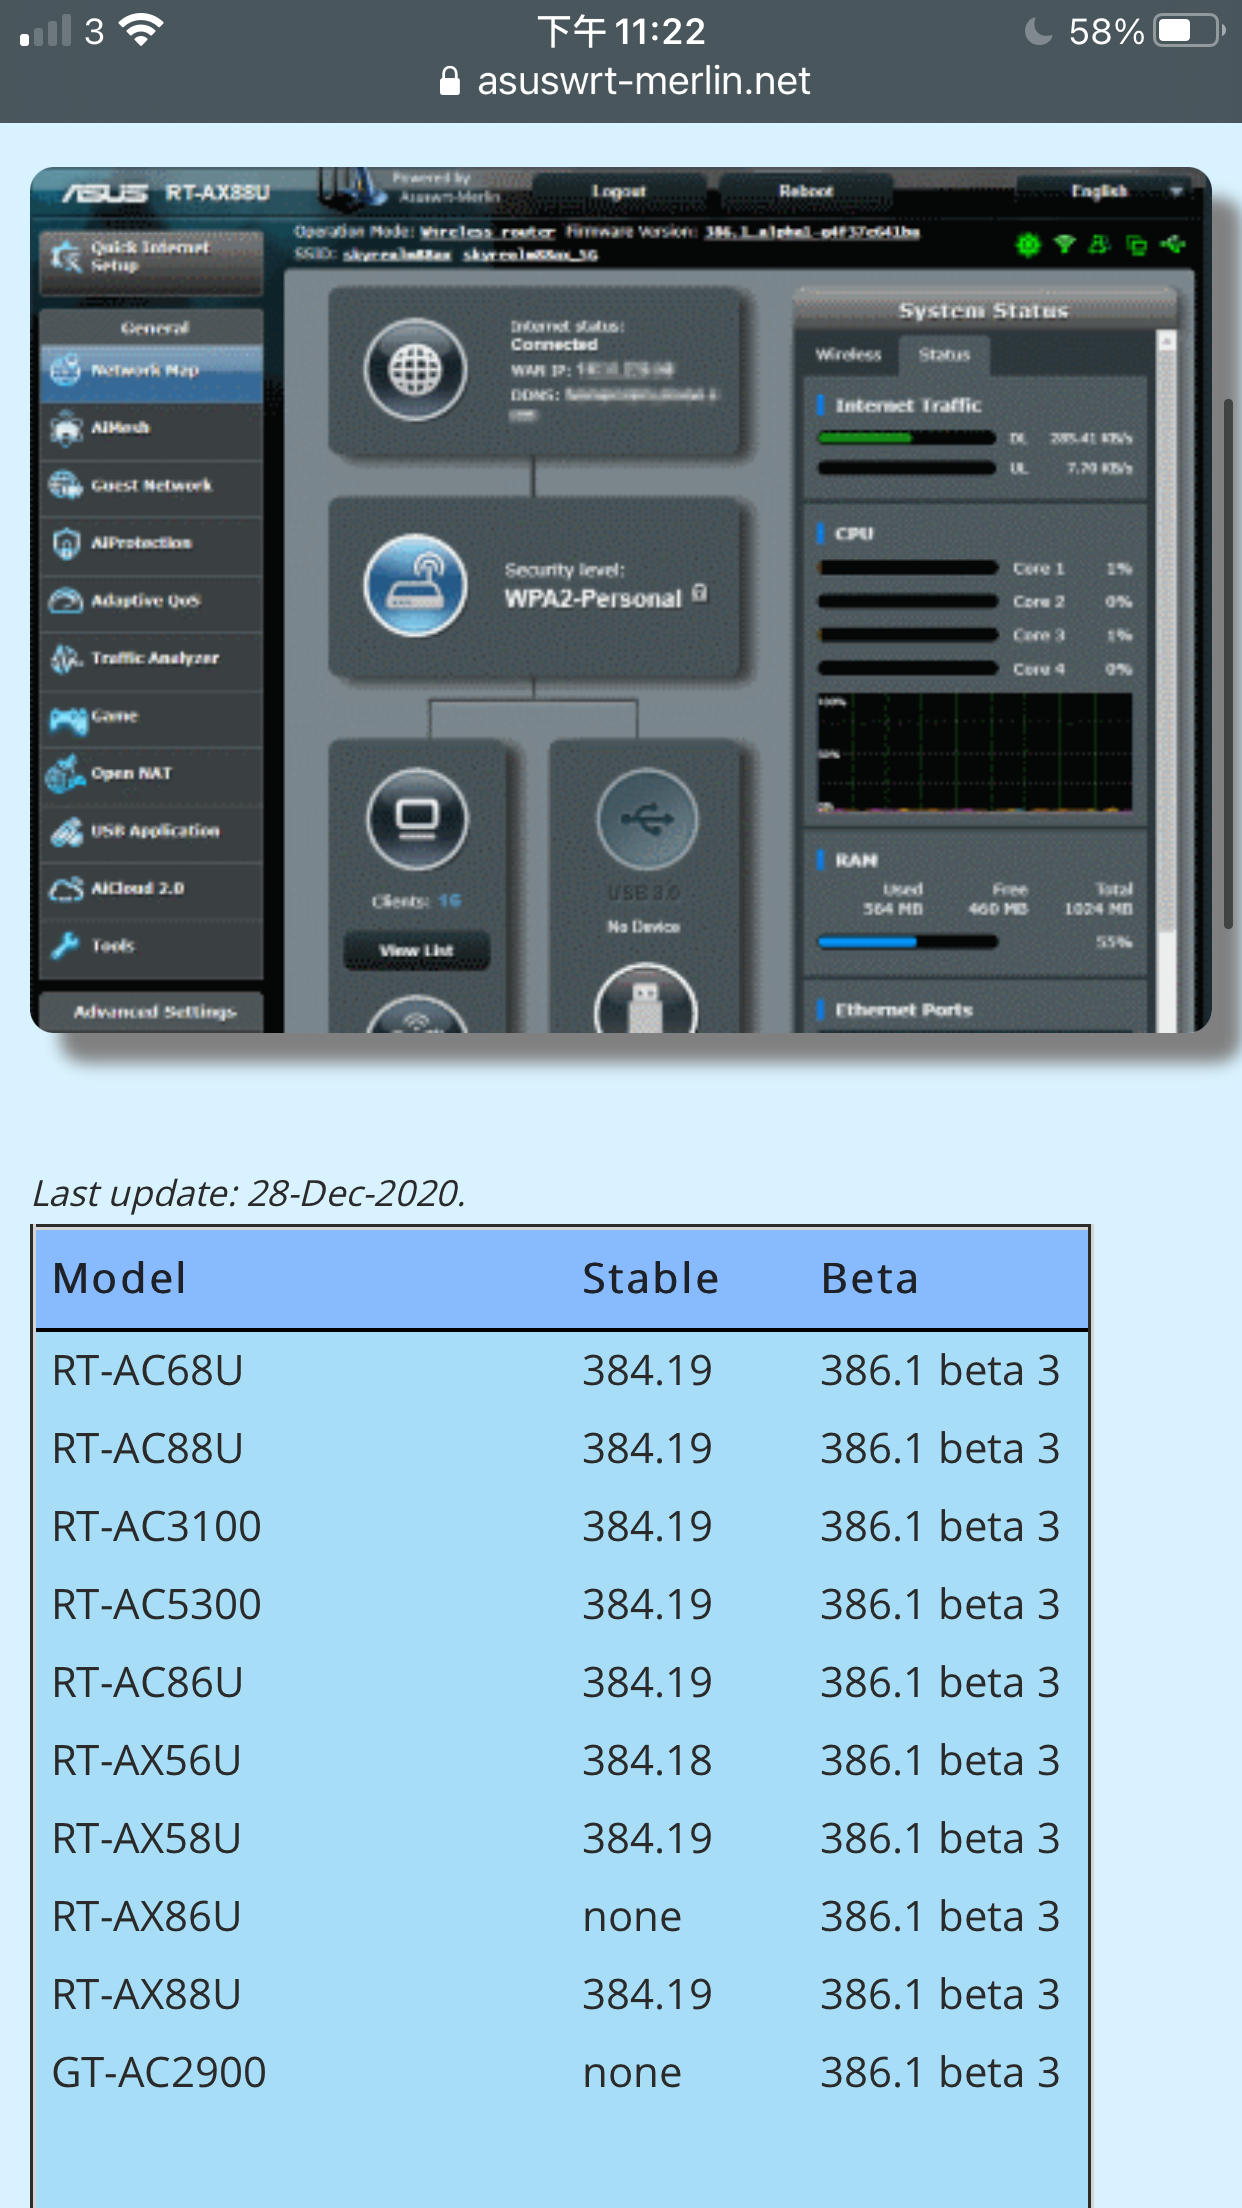This screenshot has height=2208, width=1242.
Task: Tap the RT-AC5300 model name
Action: point(157,1605)
